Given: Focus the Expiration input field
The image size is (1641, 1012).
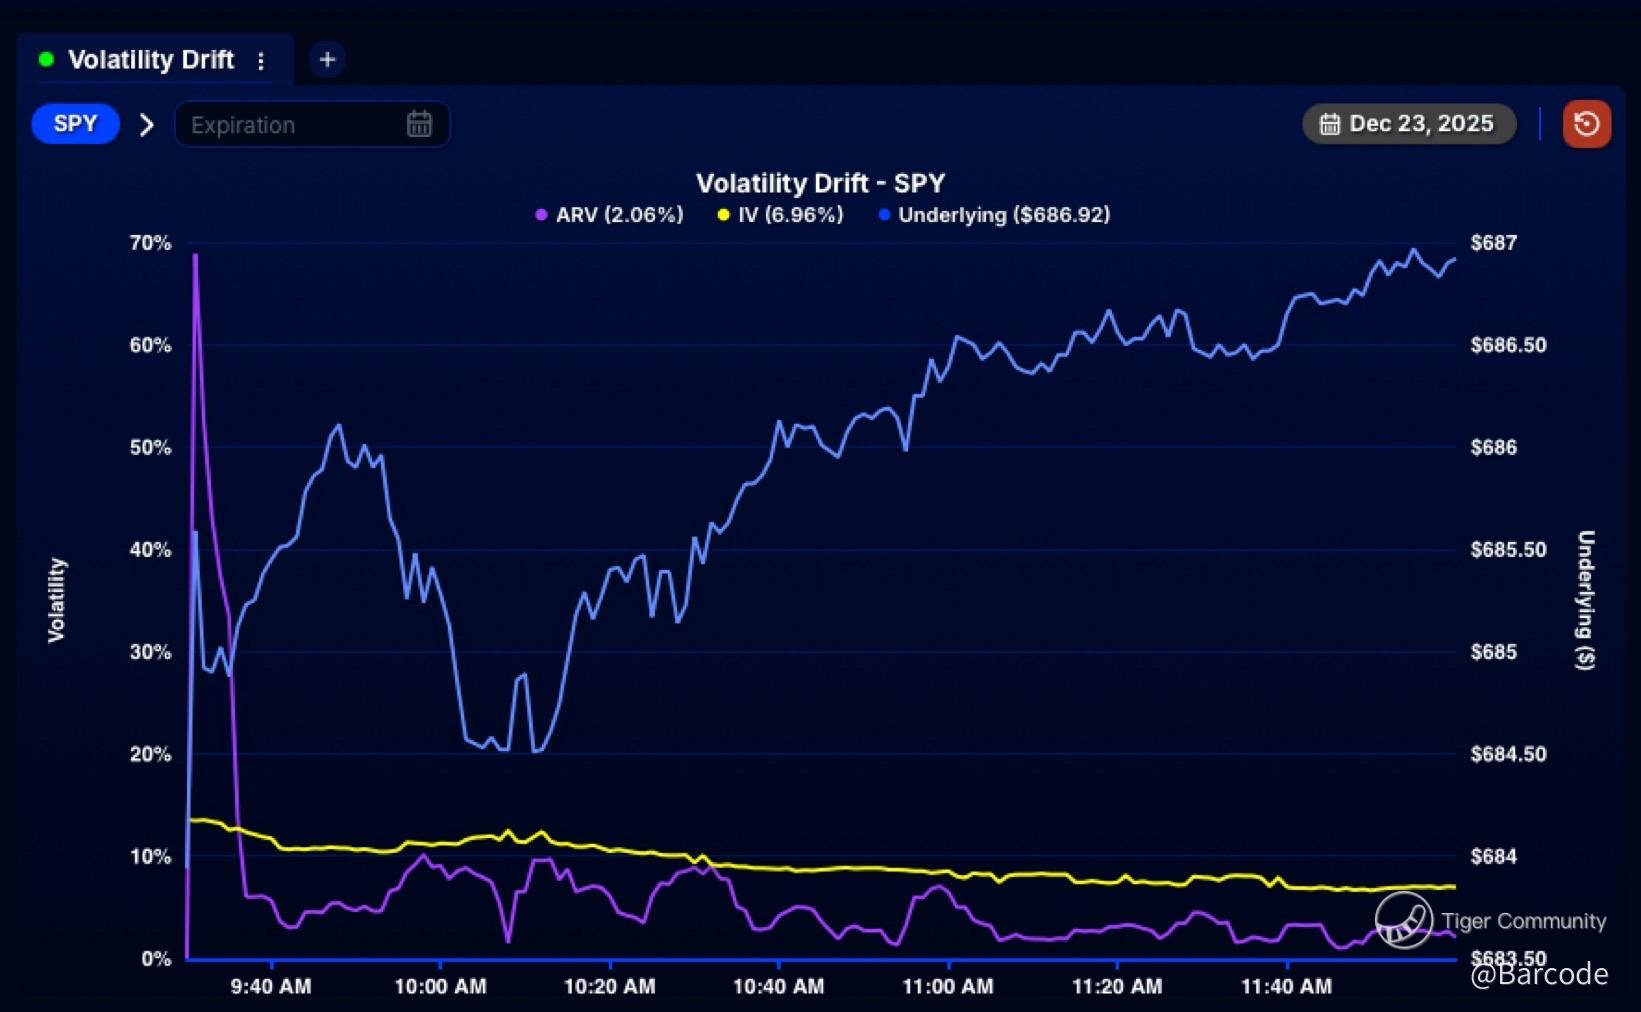Looking at the screenshot, I should point(312,125).
